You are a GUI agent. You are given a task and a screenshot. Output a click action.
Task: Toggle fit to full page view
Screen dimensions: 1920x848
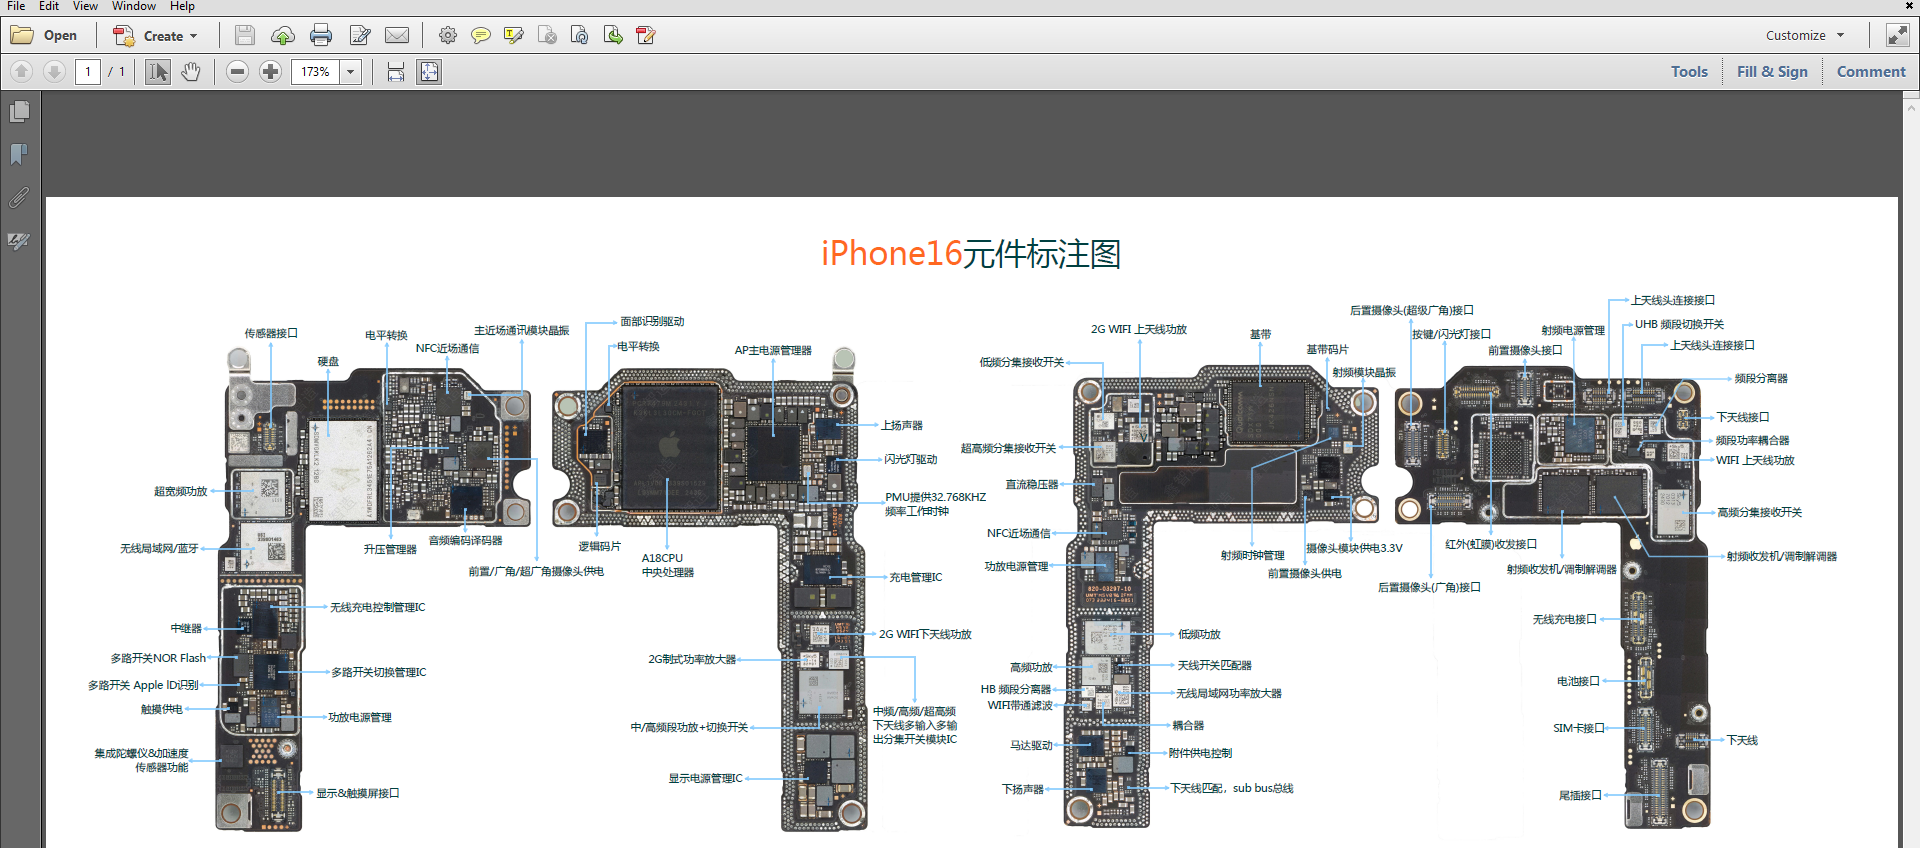tap(429, 72)
